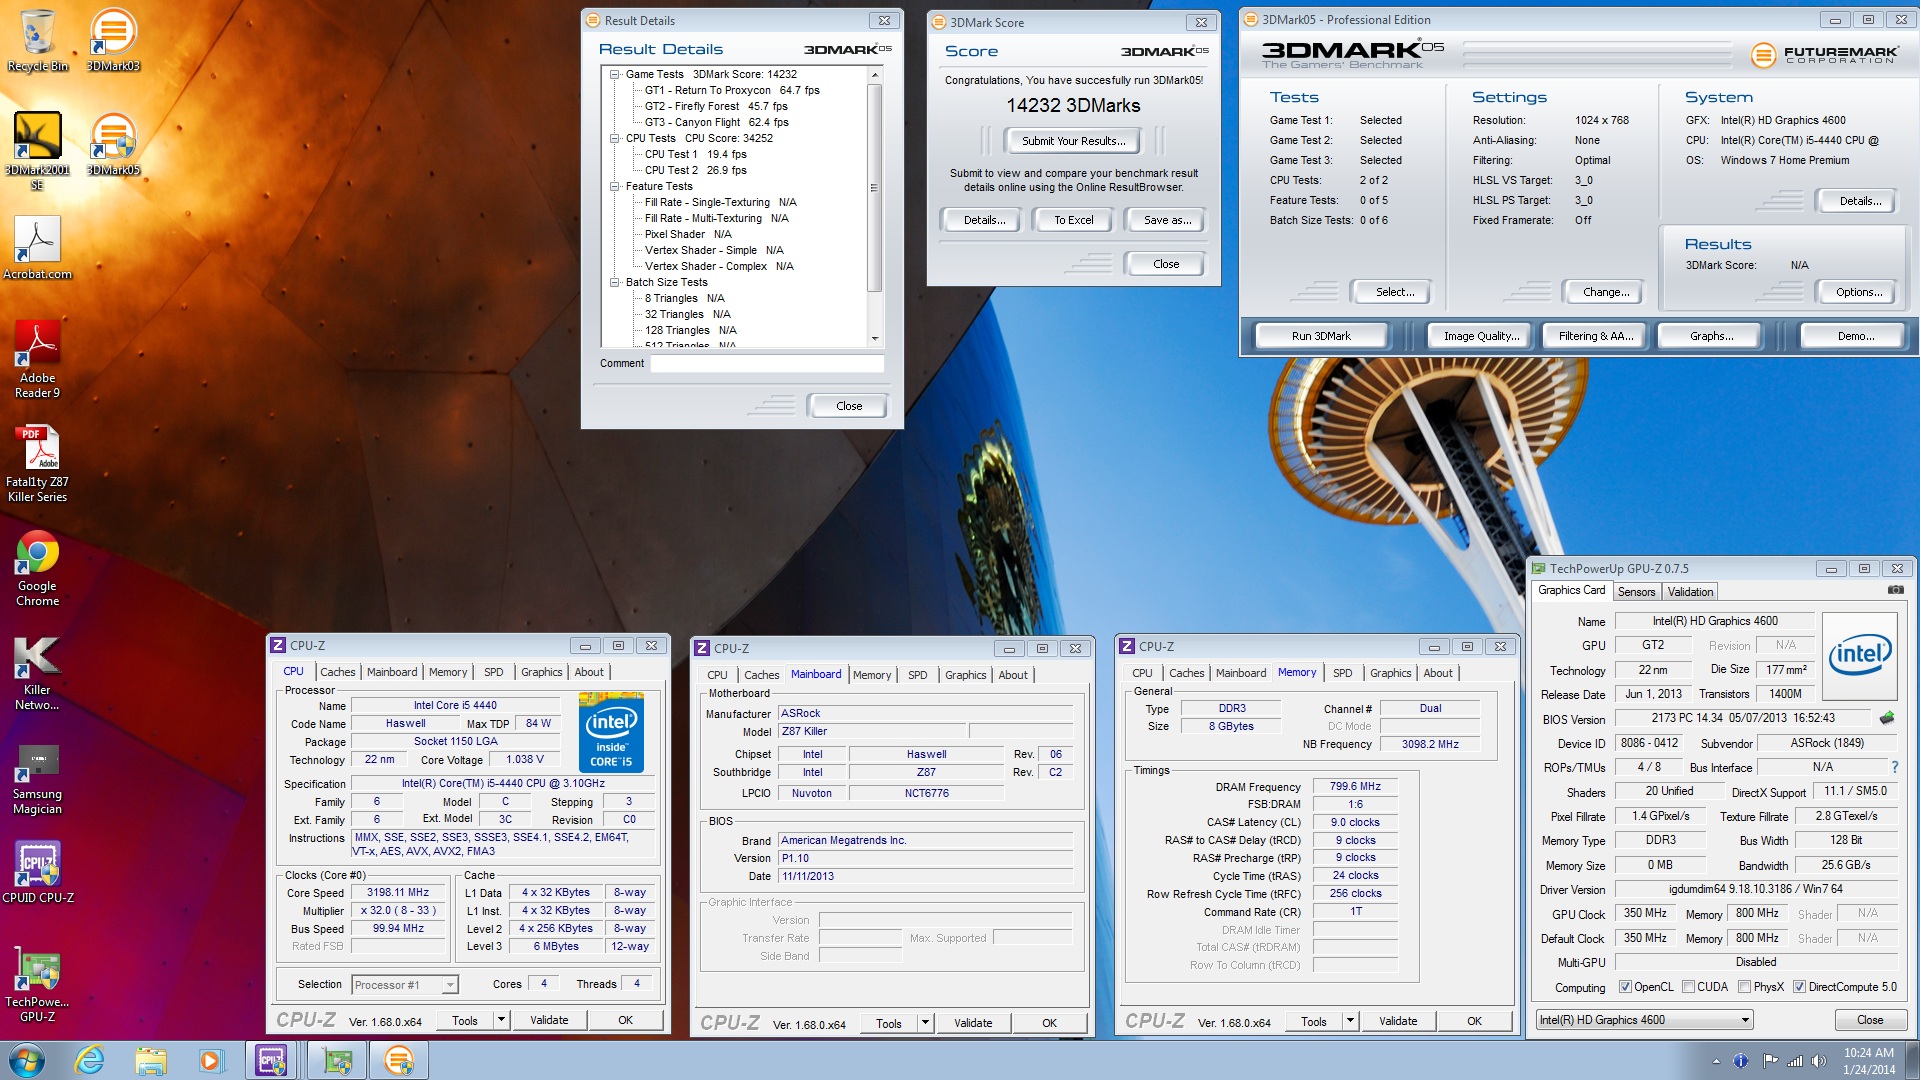
Task: Switch to the Validation tab in GPU-Z
Action: [1691, 592]
